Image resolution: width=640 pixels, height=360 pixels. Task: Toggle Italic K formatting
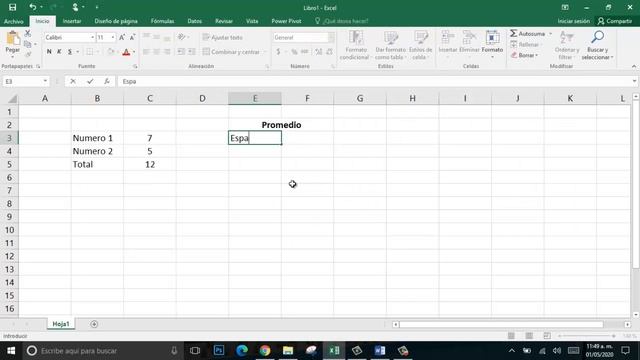click(x=59, y=52)
